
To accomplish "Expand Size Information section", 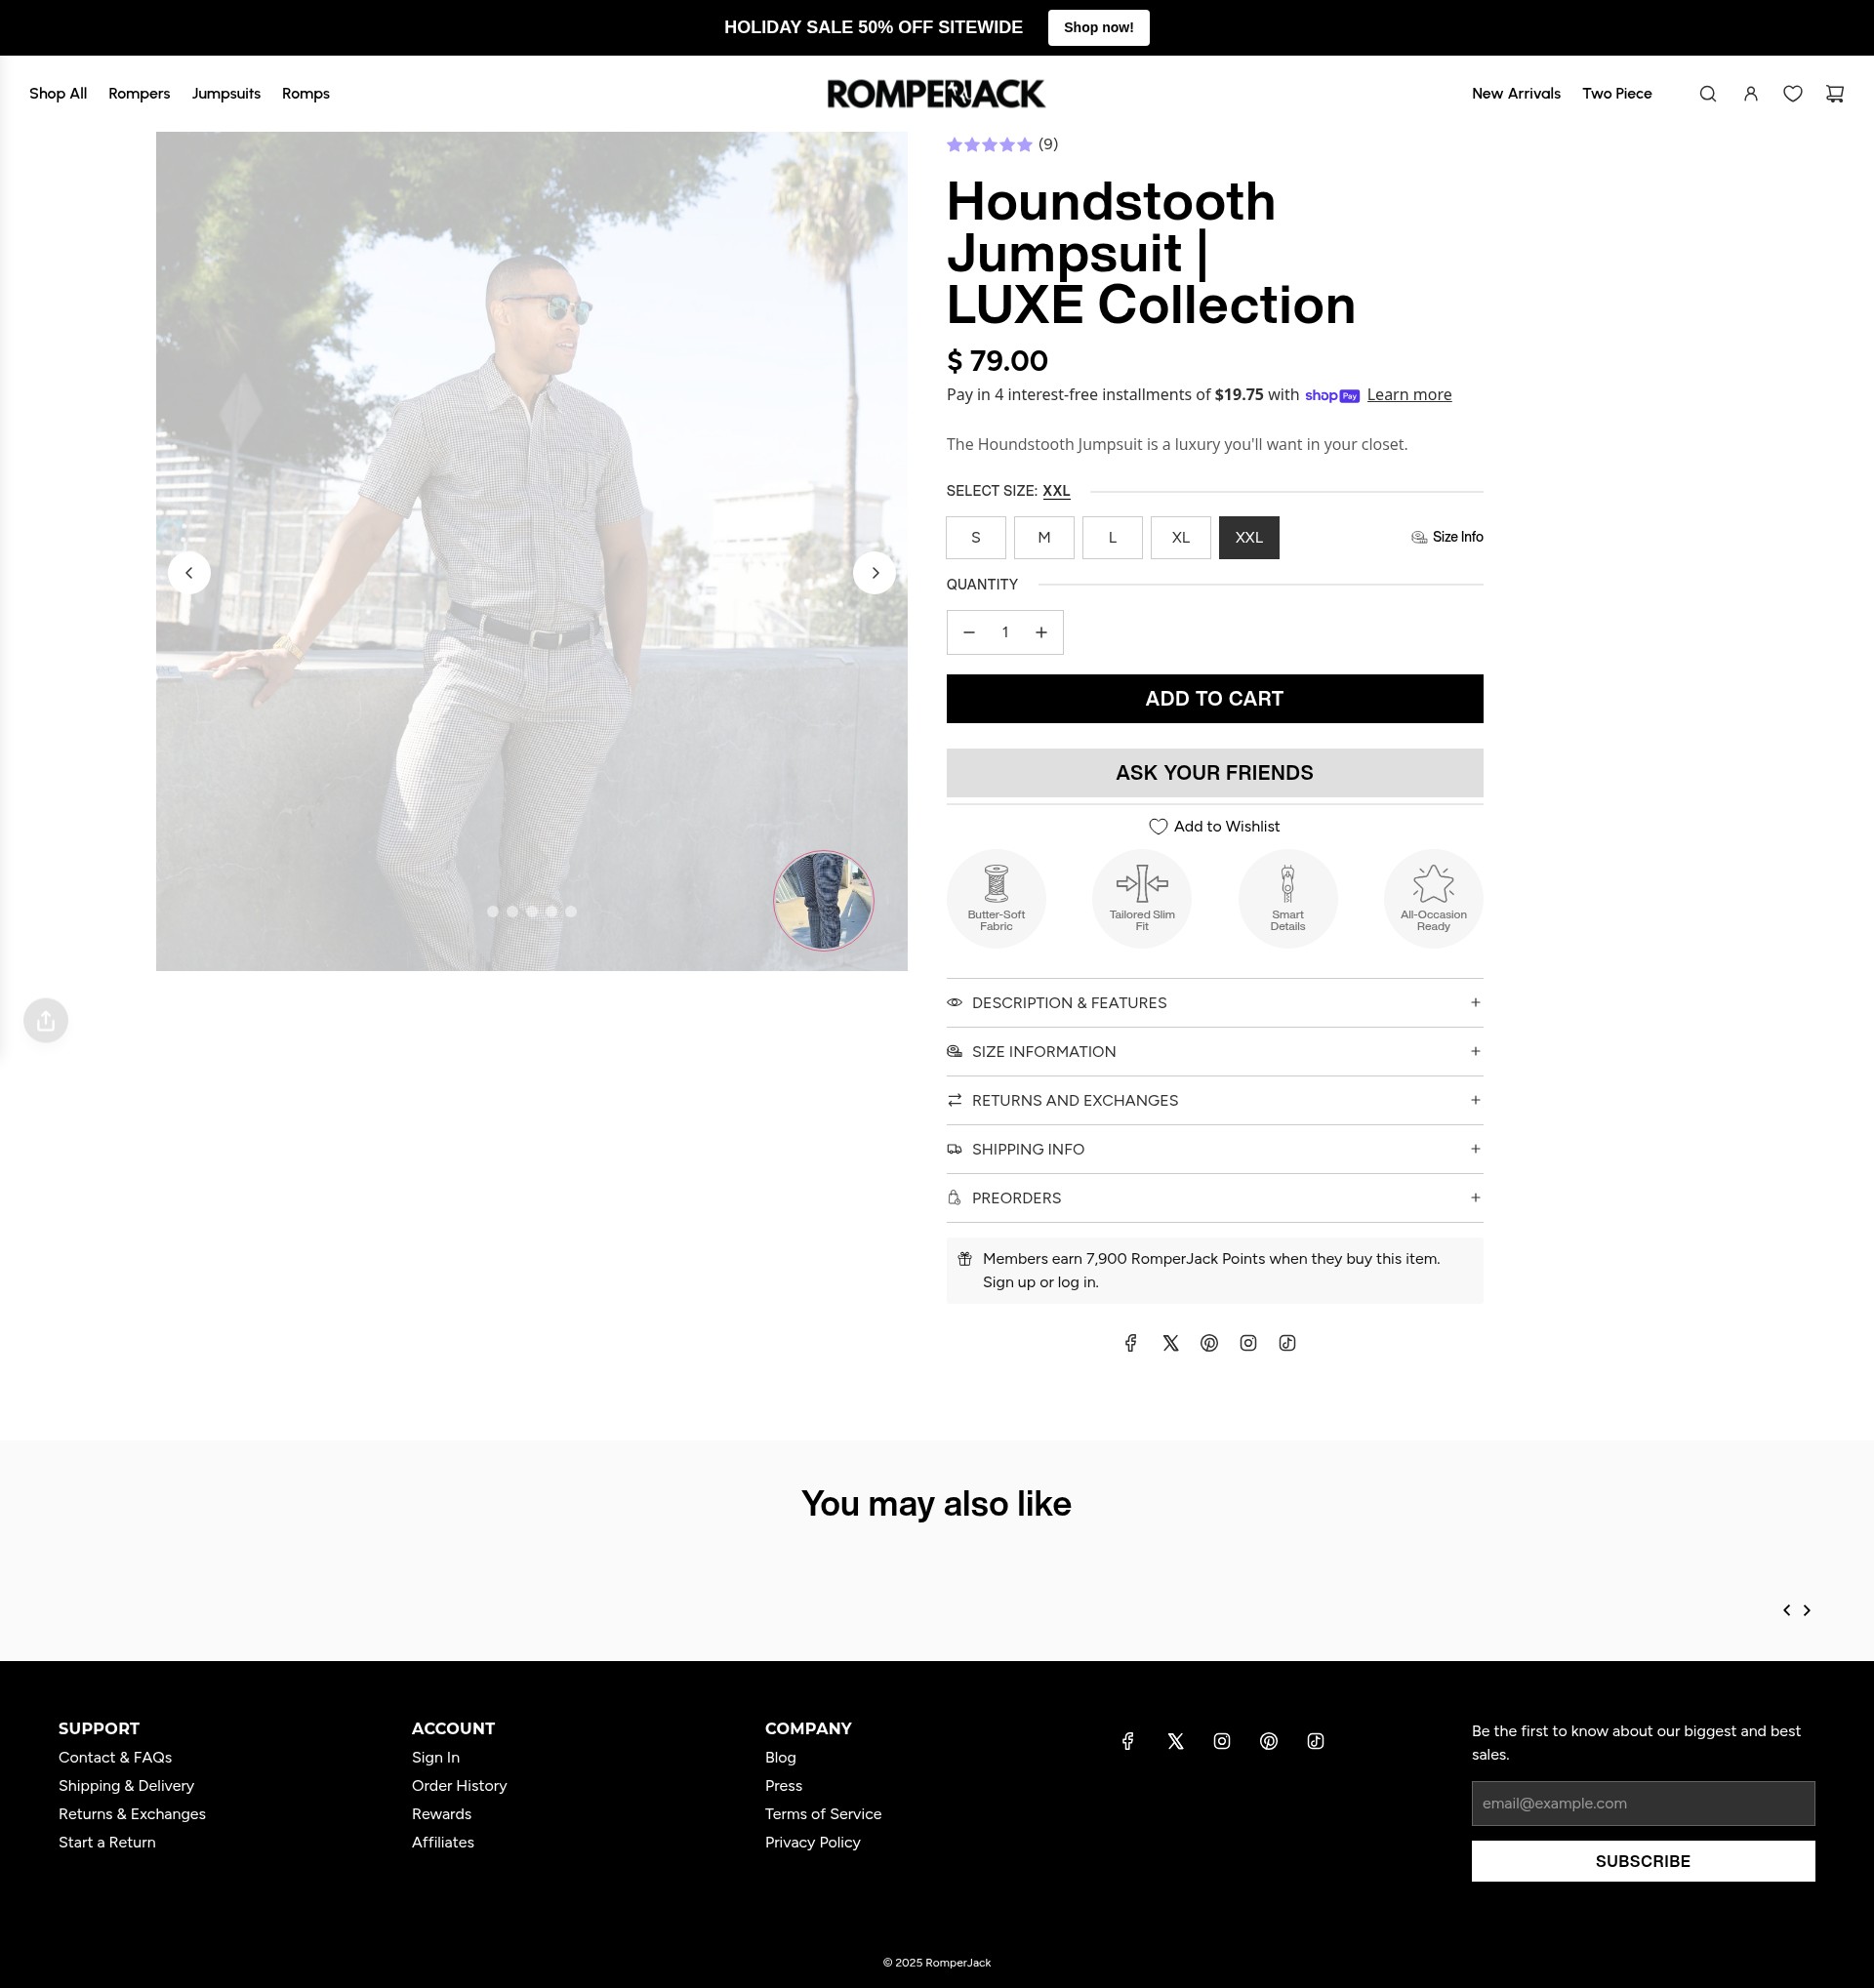I will pyautogui.click(x=1214, y=1052).
